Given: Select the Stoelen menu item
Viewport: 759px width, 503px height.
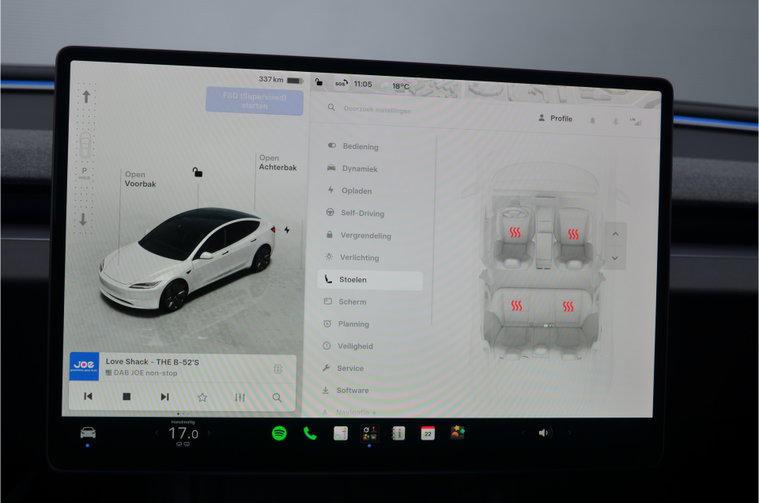Looking at the screenshot, I should (370, 280).
